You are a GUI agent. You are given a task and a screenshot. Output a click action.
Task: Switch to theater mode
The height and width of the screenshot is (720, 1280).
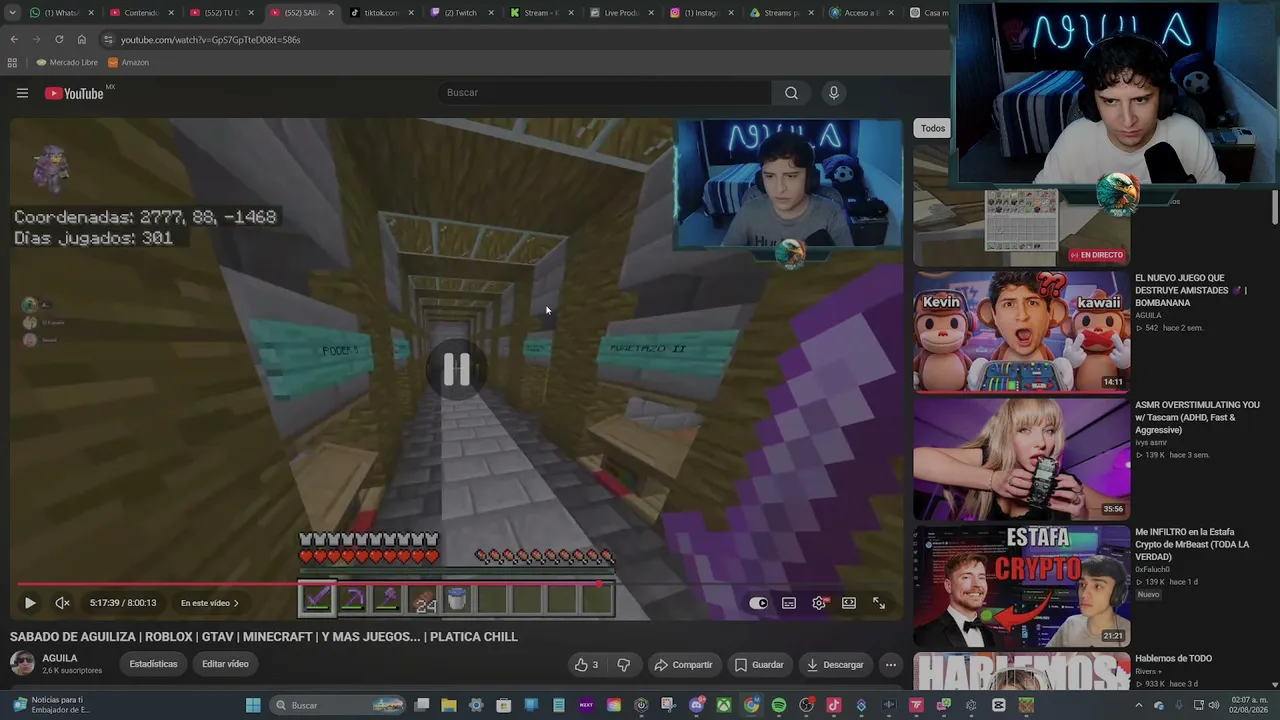pos(849,603)
